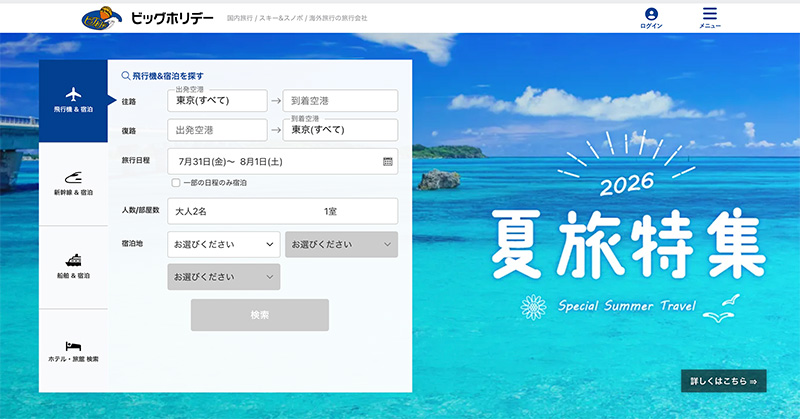Enable 一部の日程のみ宿泊 checkbox

tap(176, 183)
